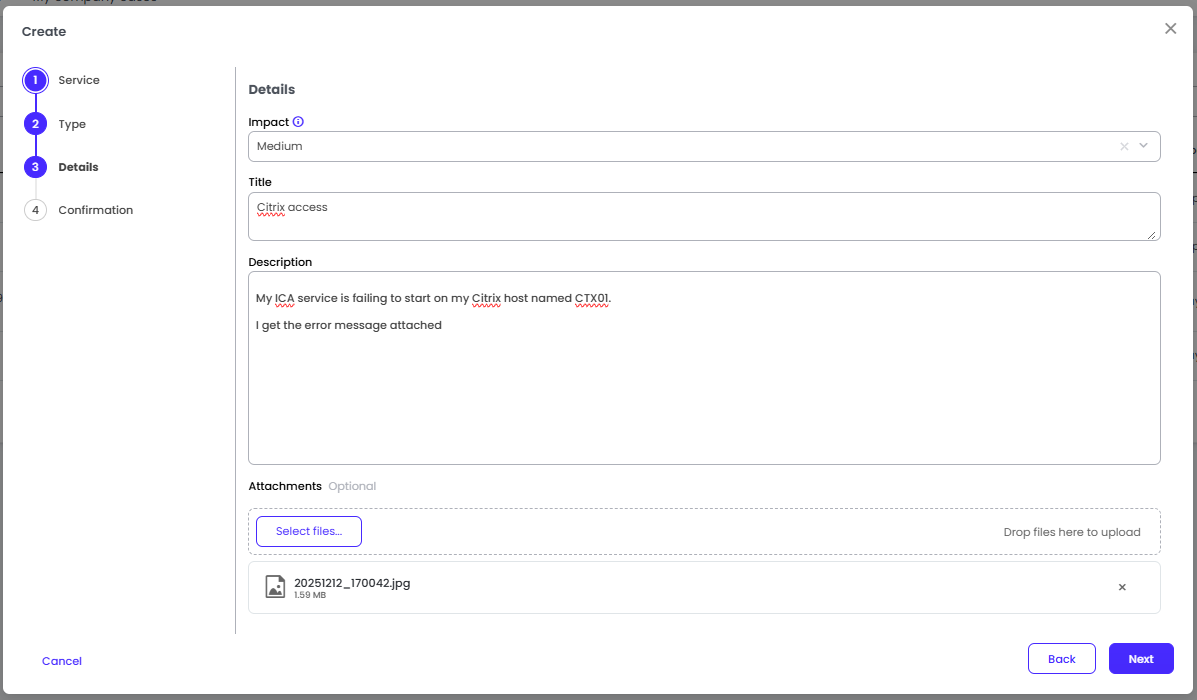Click the Select files... button

pos(309,531)
